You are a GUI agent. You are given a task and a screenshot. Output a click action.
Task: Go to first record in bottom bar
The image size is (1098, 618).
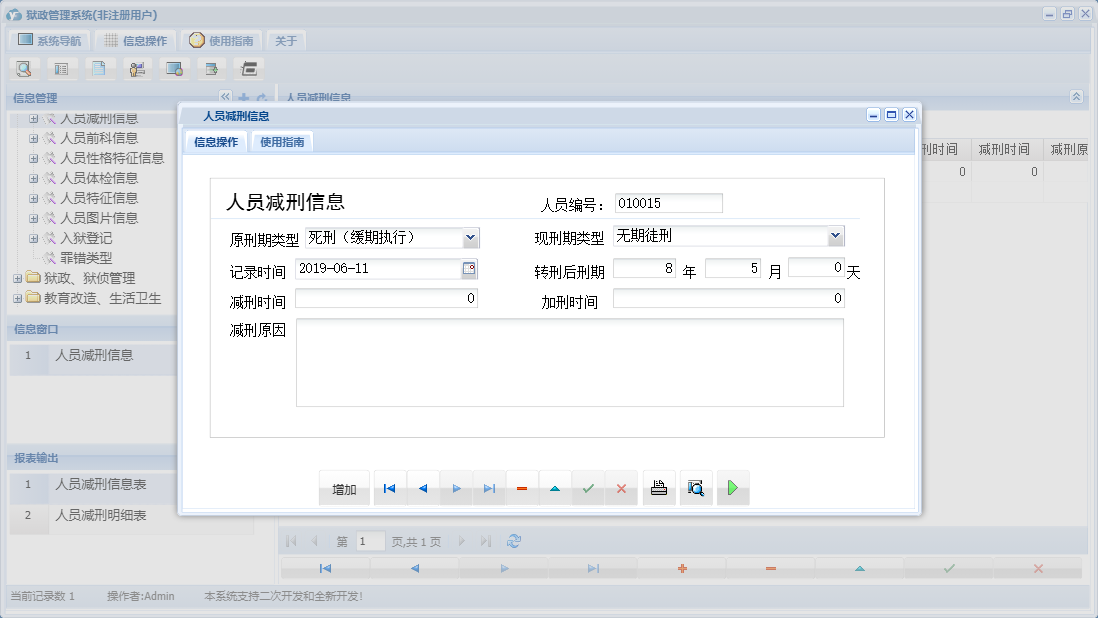pos(326,568)
